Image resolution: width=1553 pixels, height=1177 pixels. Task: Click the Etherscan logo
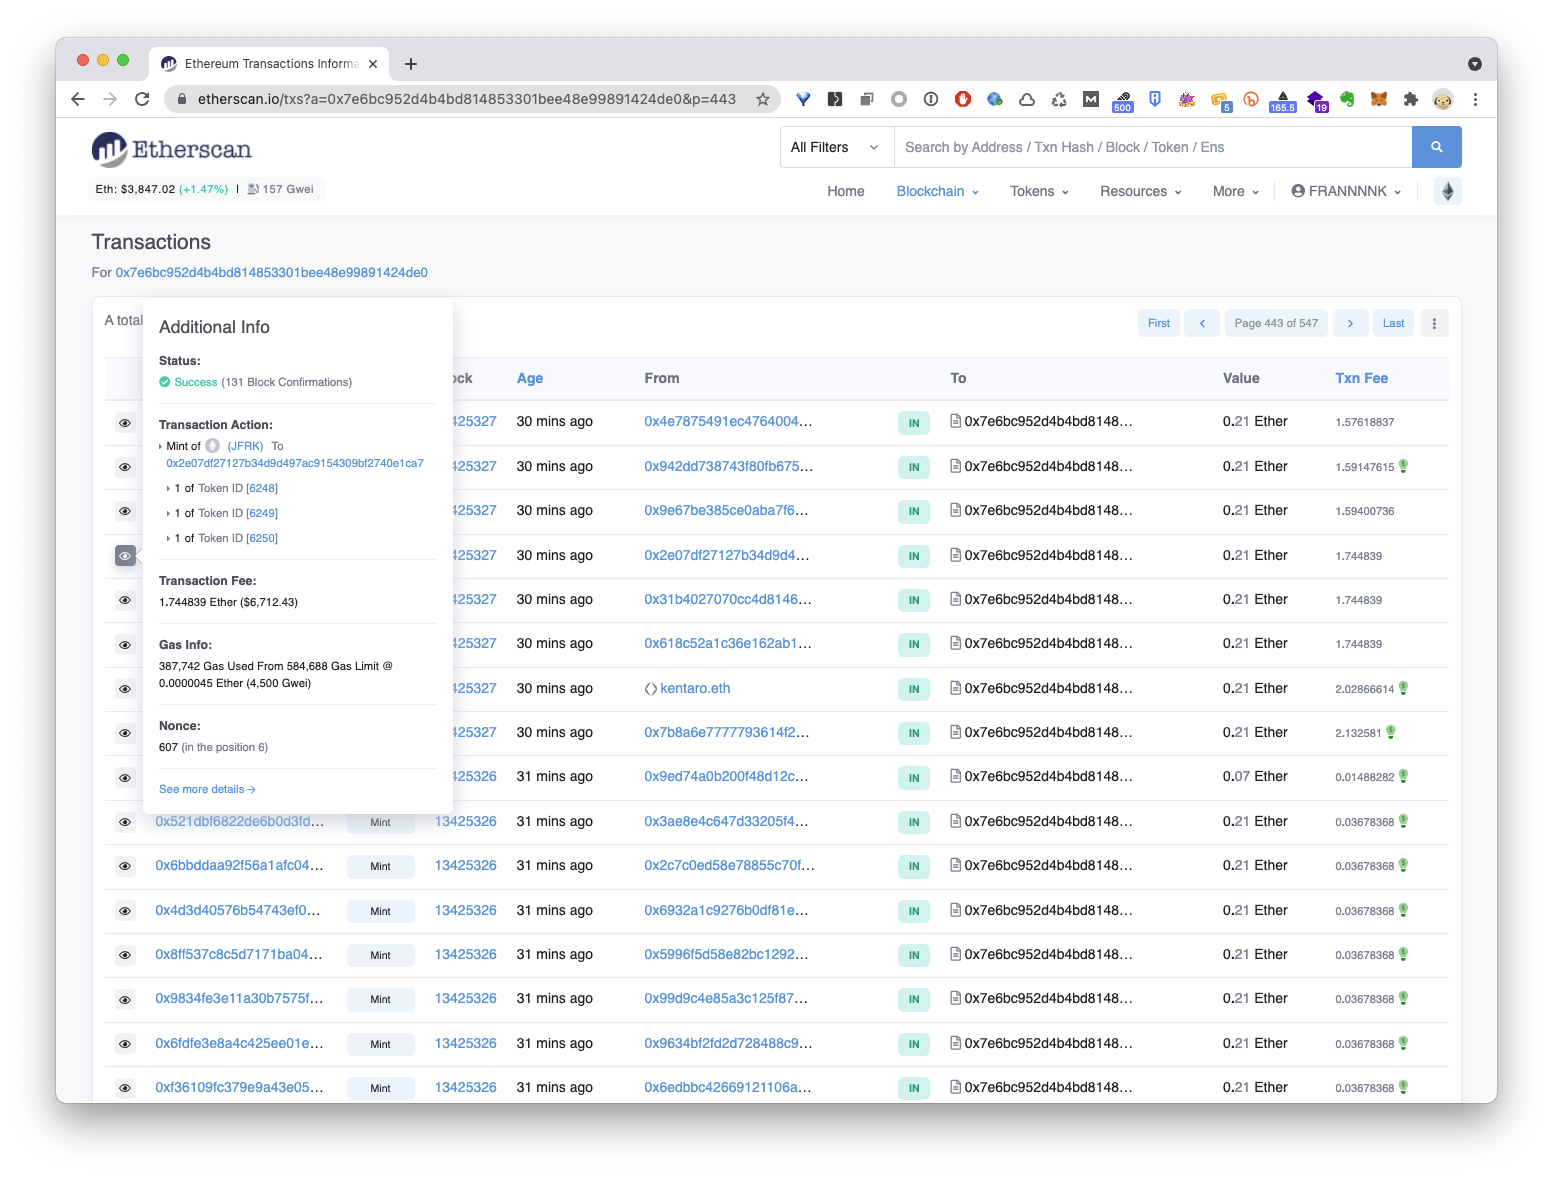coord(172,149)
